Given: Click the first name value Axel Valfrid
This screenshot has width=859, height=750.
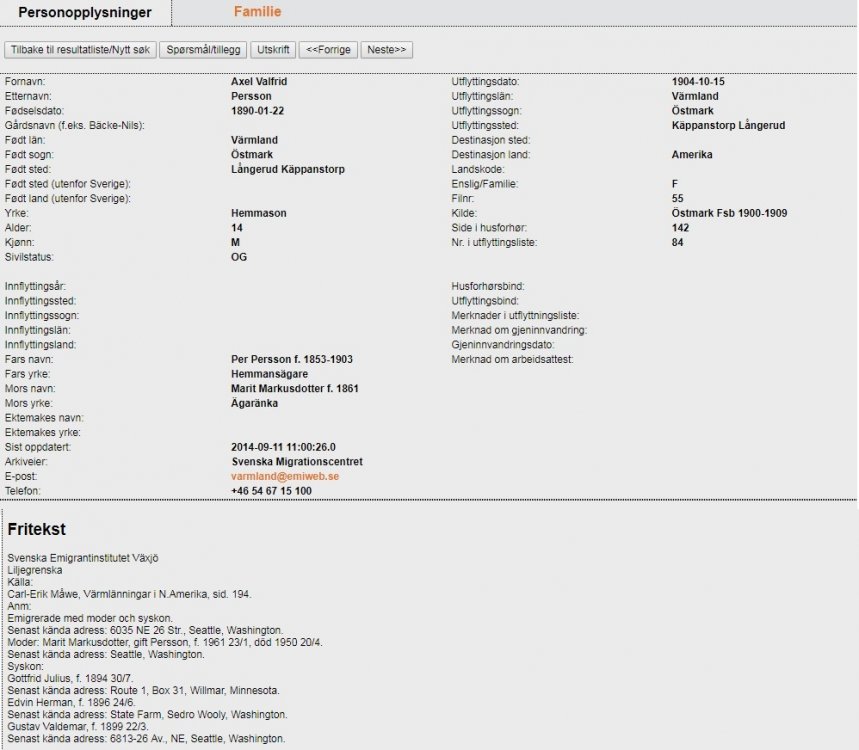Looking at the screenshot, I should 261,81.
